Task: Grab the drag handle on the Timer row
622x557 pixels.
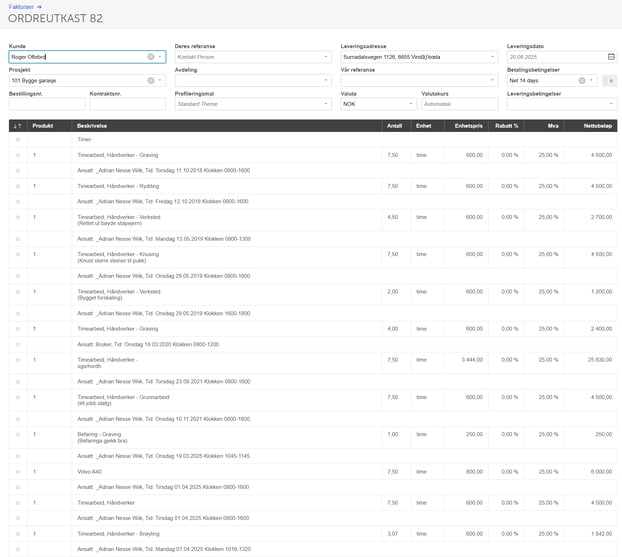Action: click(17, 140)
